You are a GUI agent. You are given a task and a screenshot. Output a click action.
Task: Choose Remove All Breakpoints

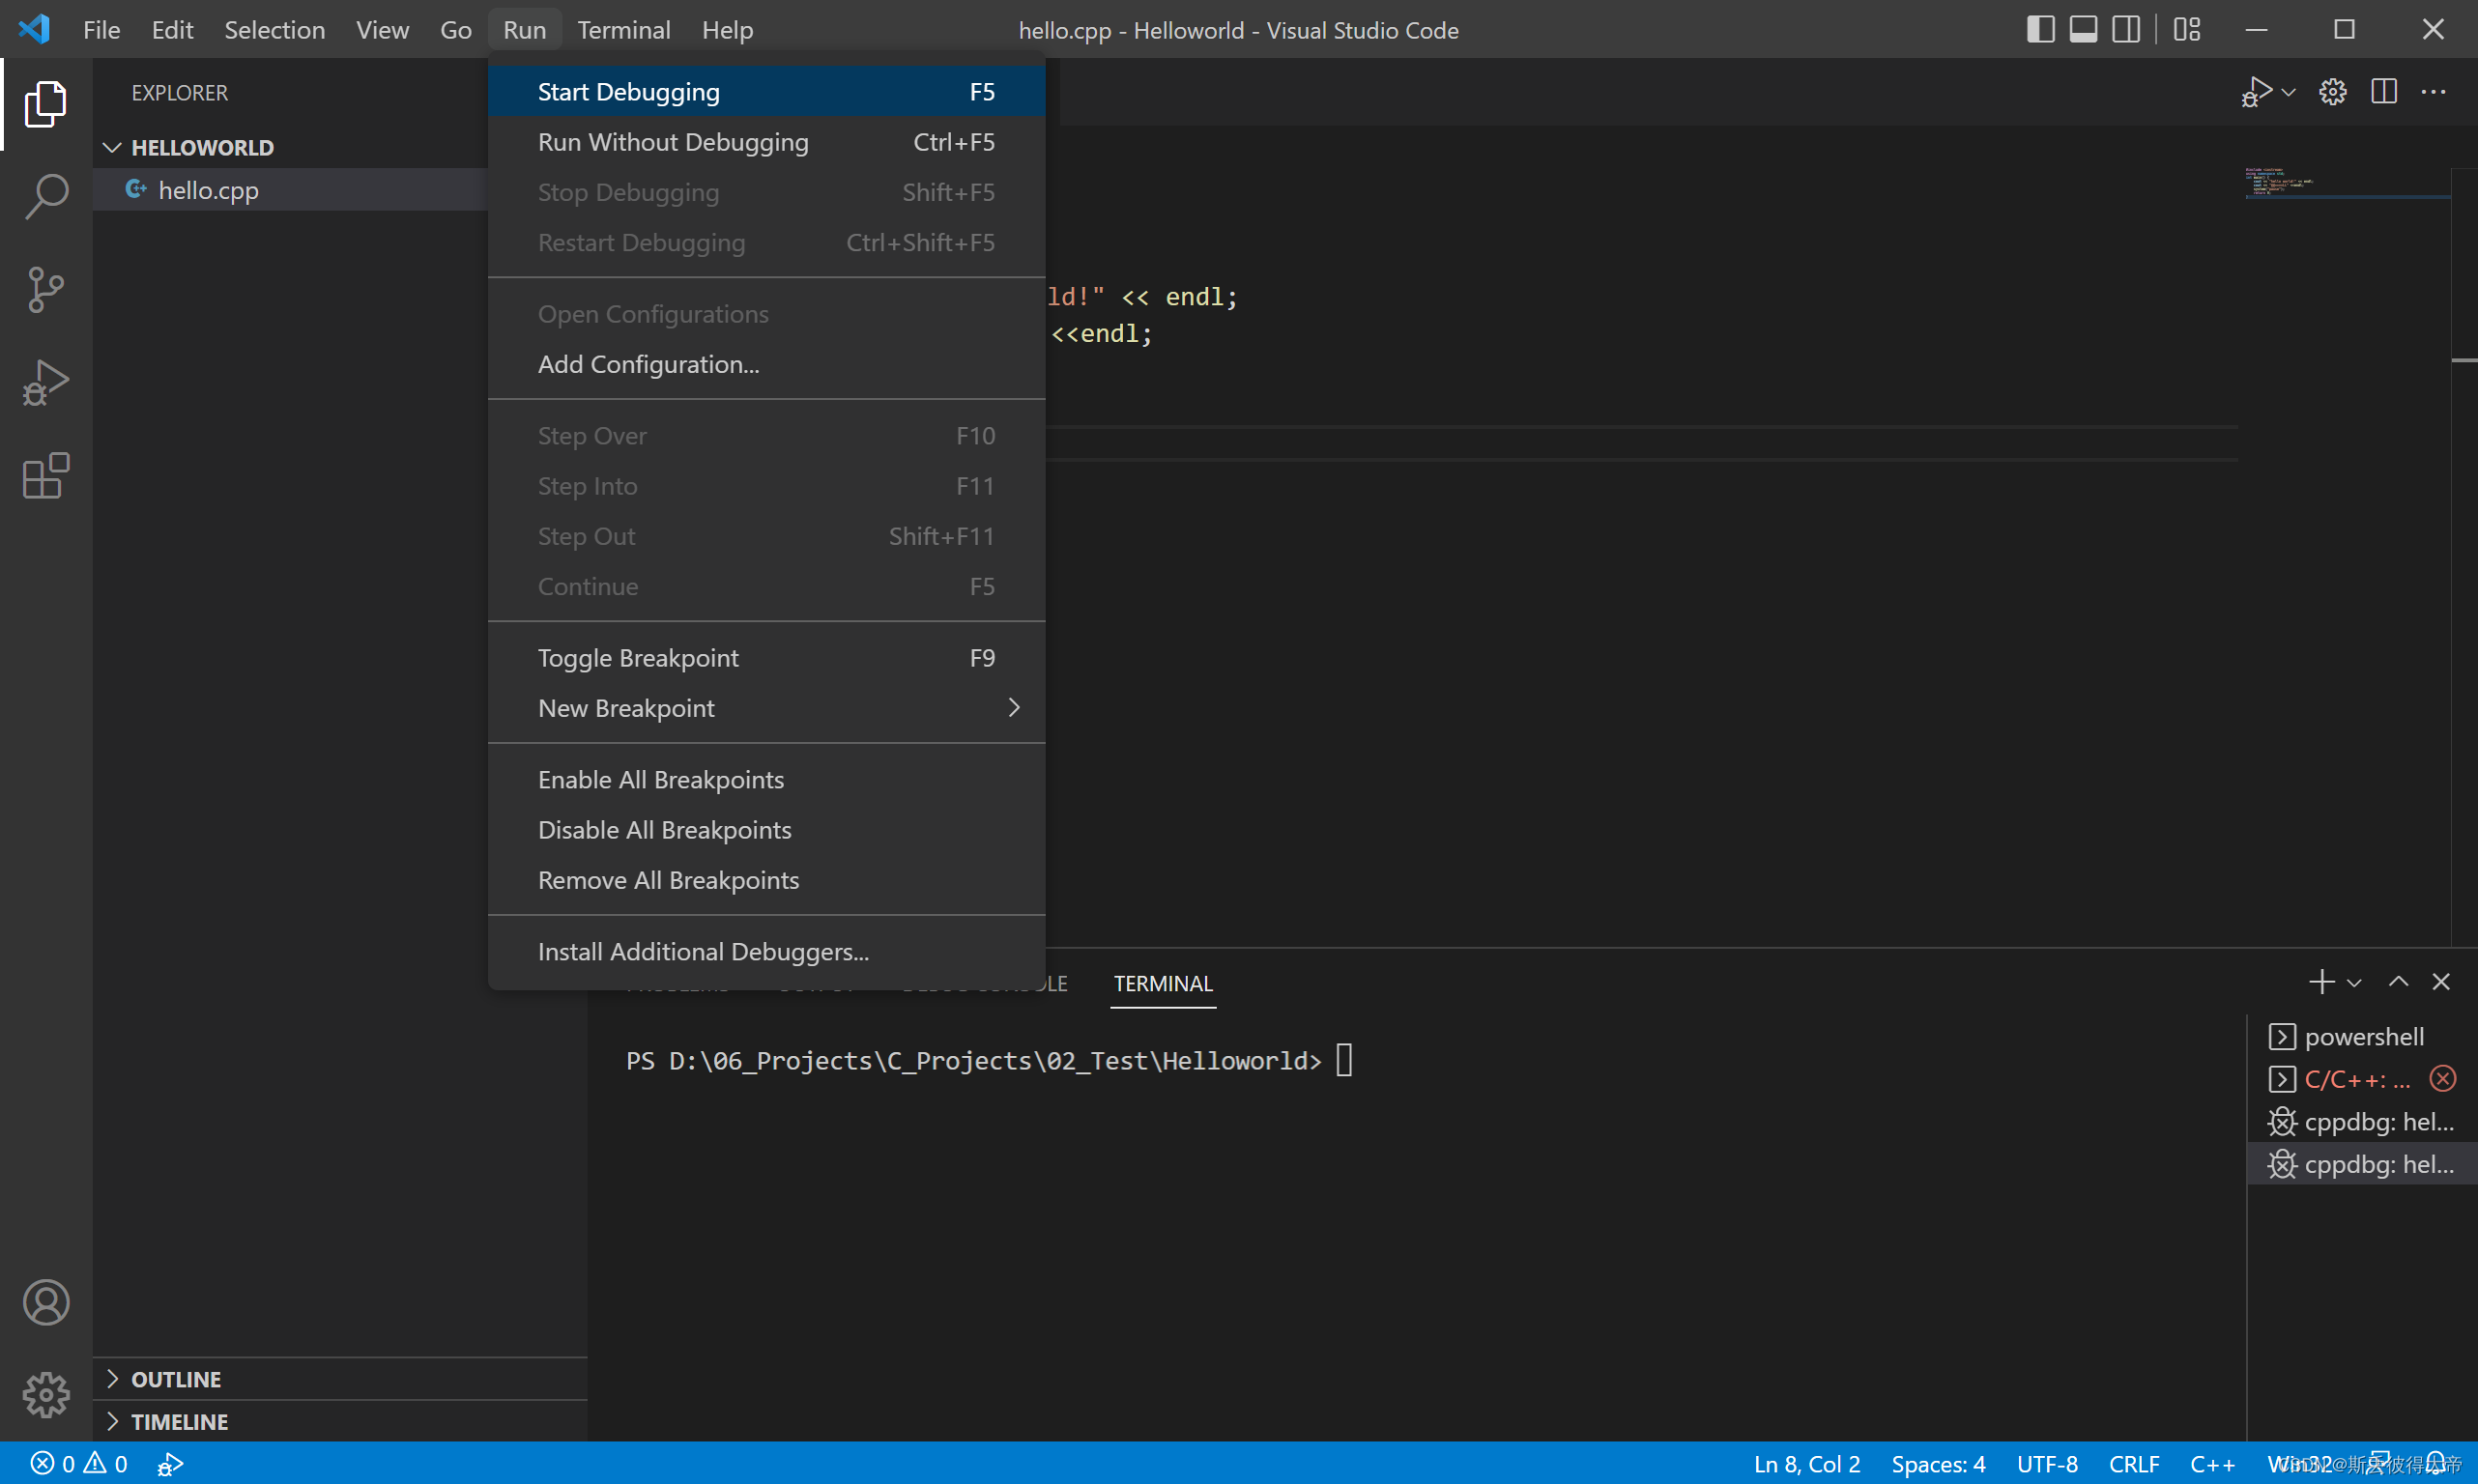point(766,880)
